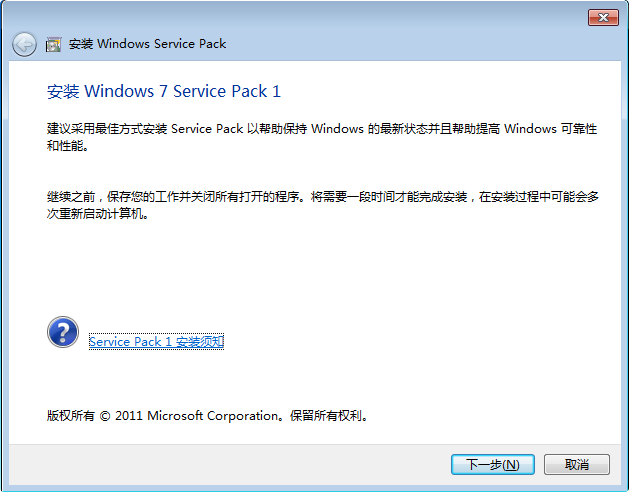Click the gray footer bar left of 下一步
The width and height of the screenshot is (629, 492).
click(229, 464)
